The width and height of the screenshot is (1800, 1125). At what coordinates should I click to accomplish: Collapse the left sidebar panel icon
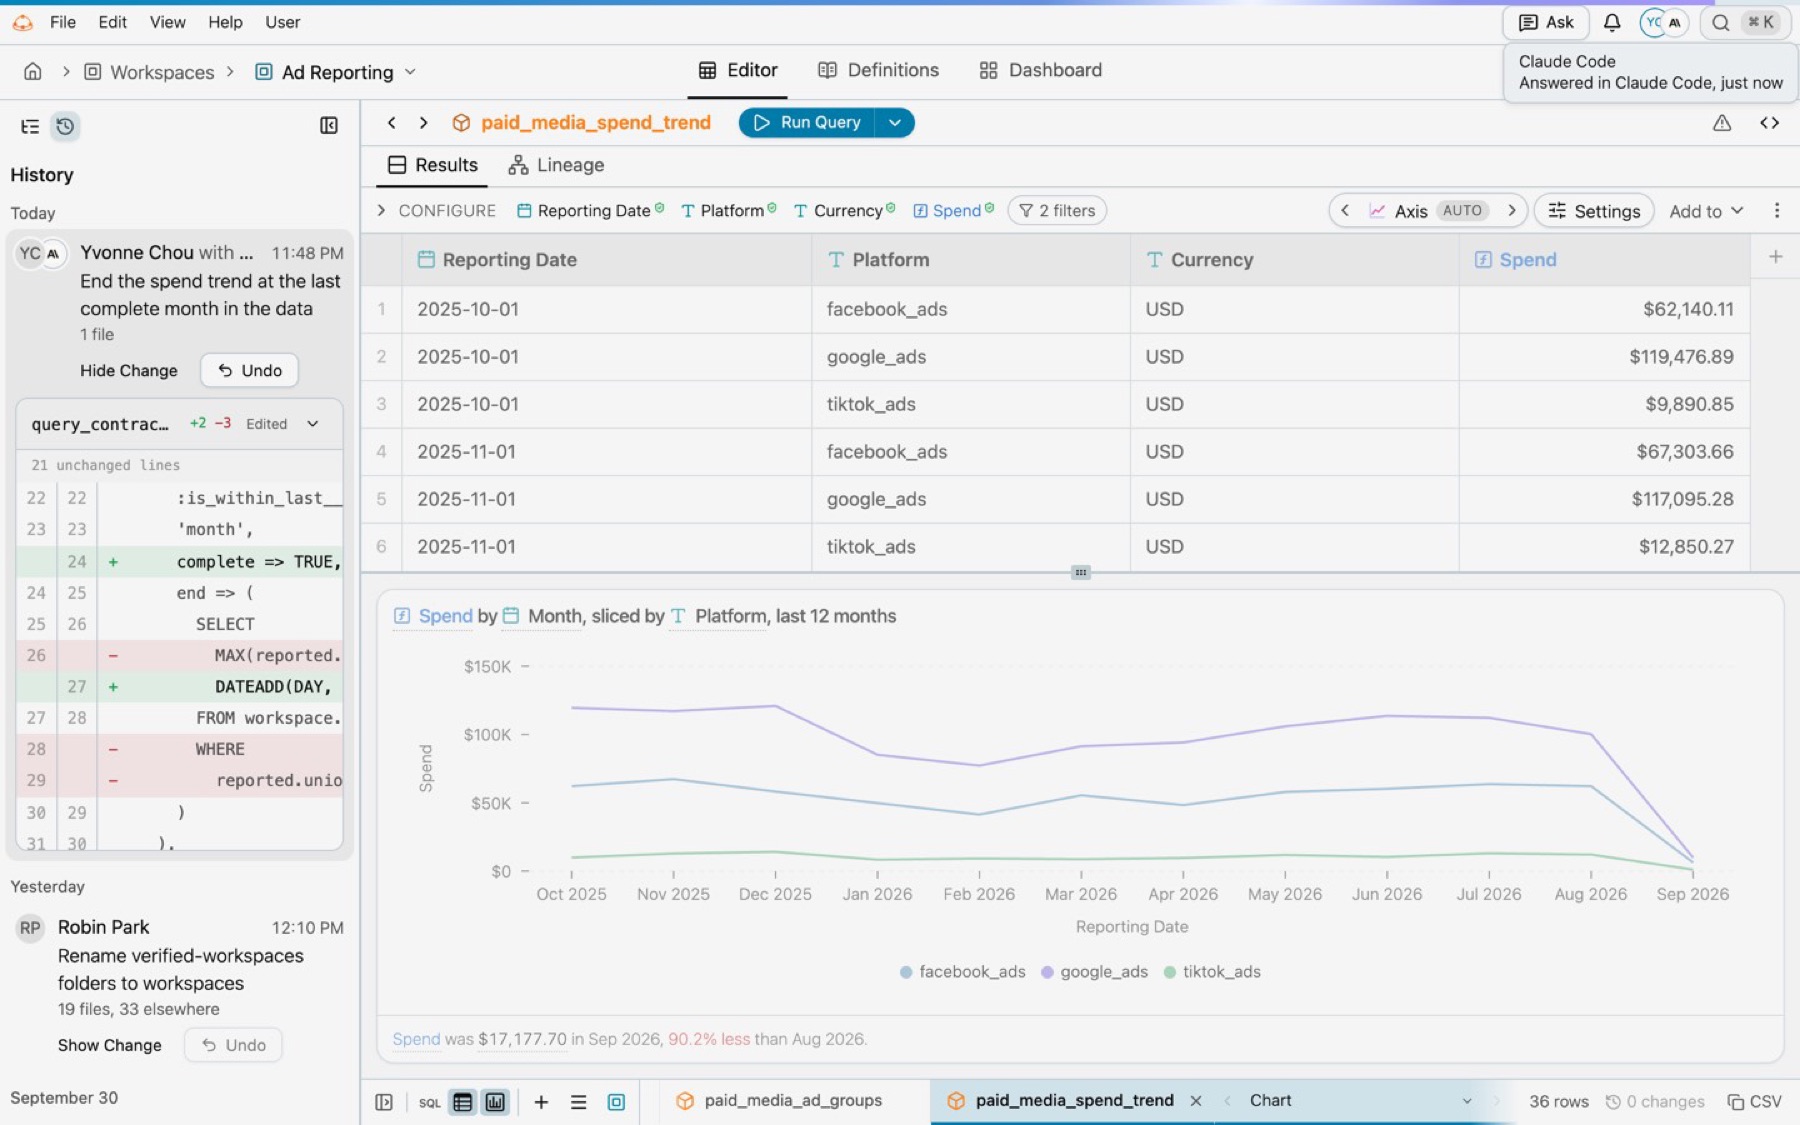328,125
